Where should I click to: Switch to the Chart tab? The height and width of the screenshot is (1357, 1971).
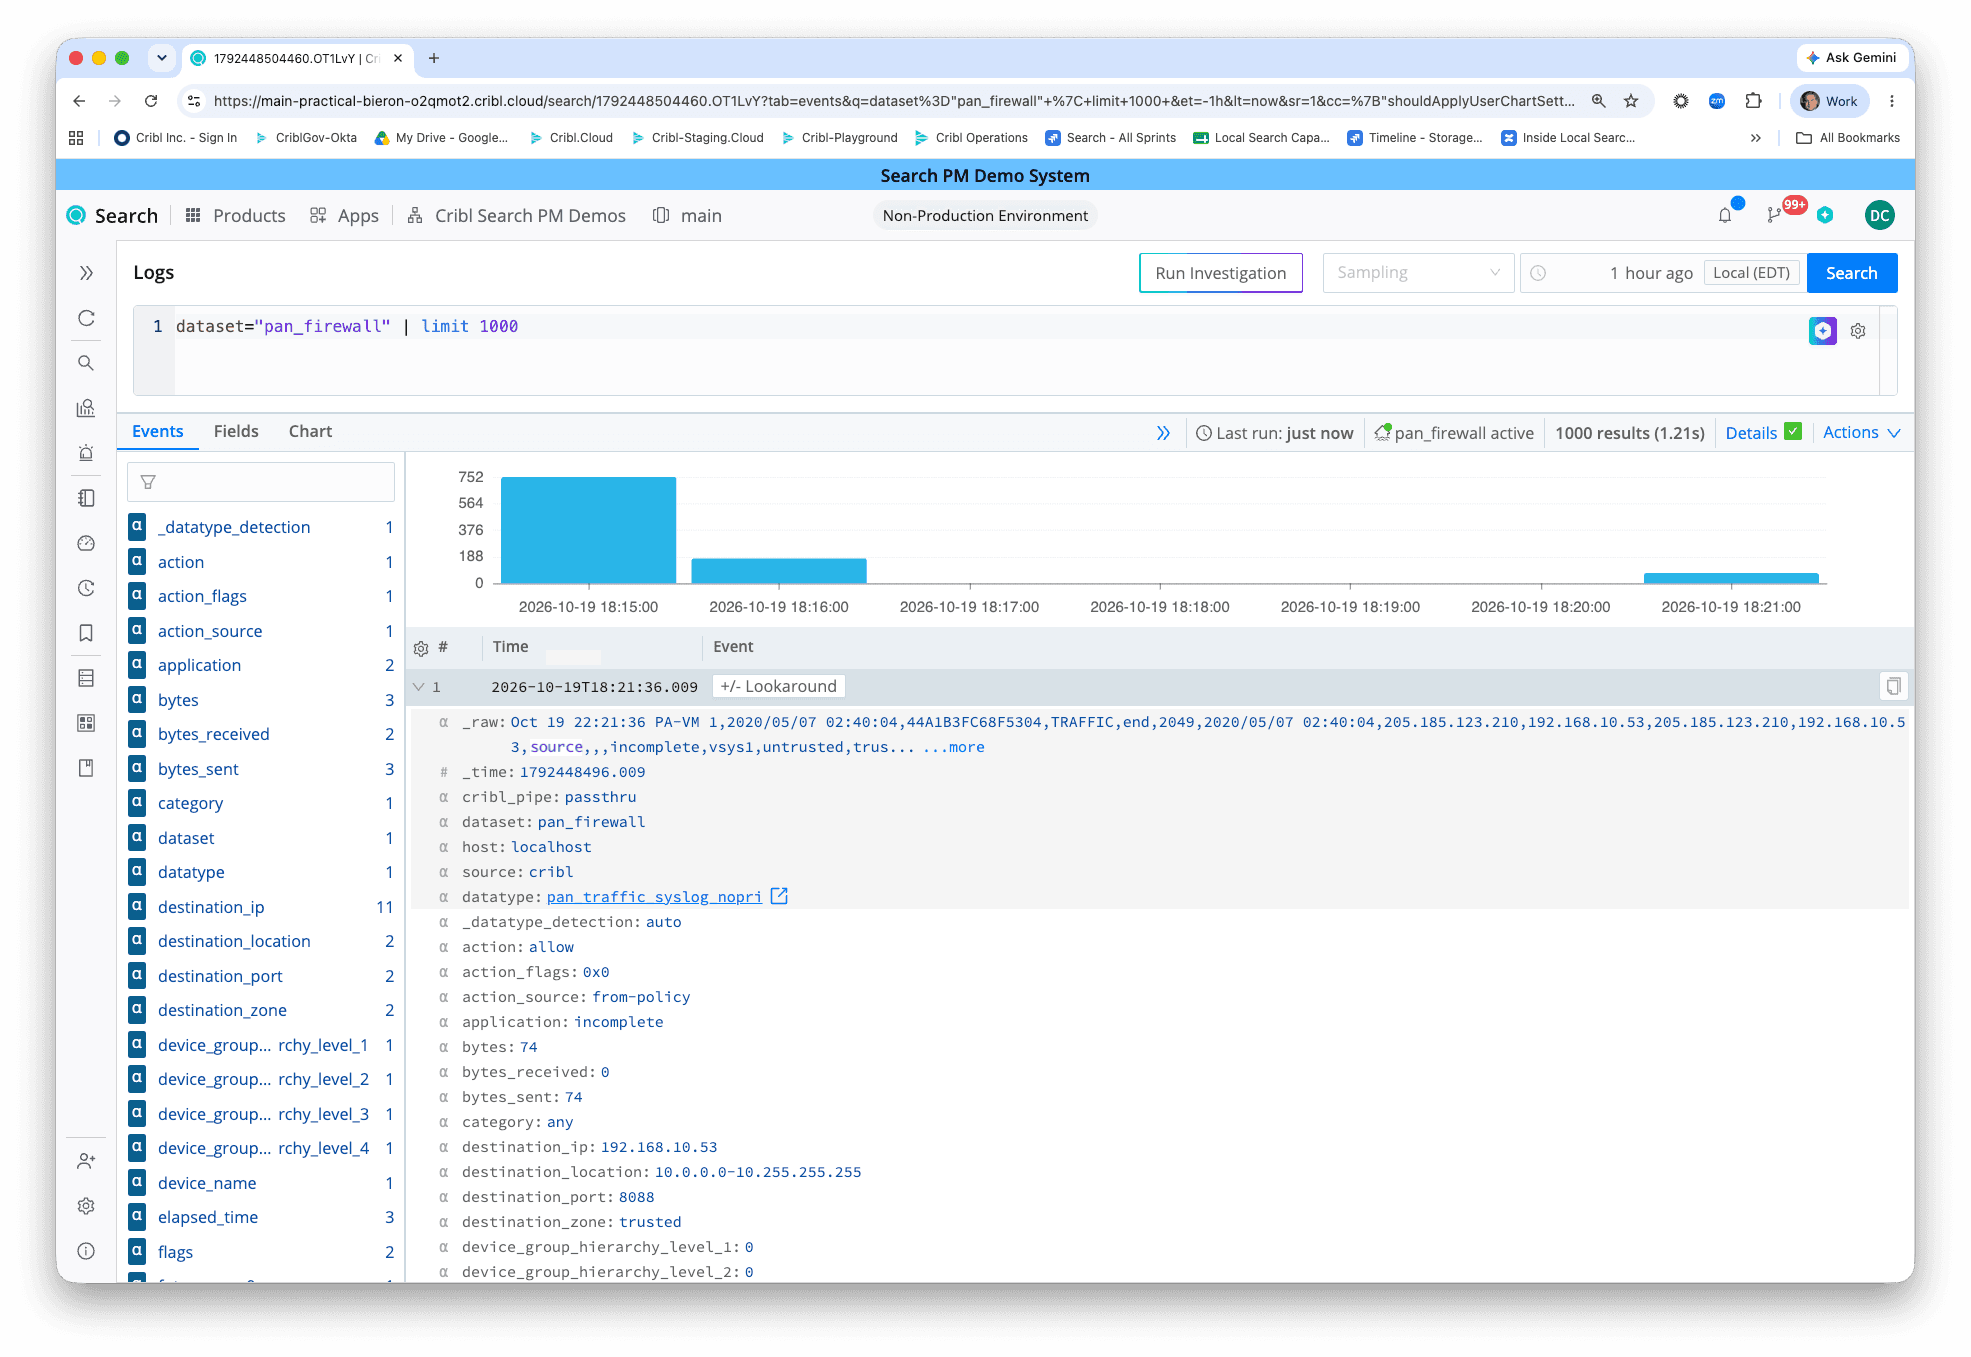pos(310,431)
